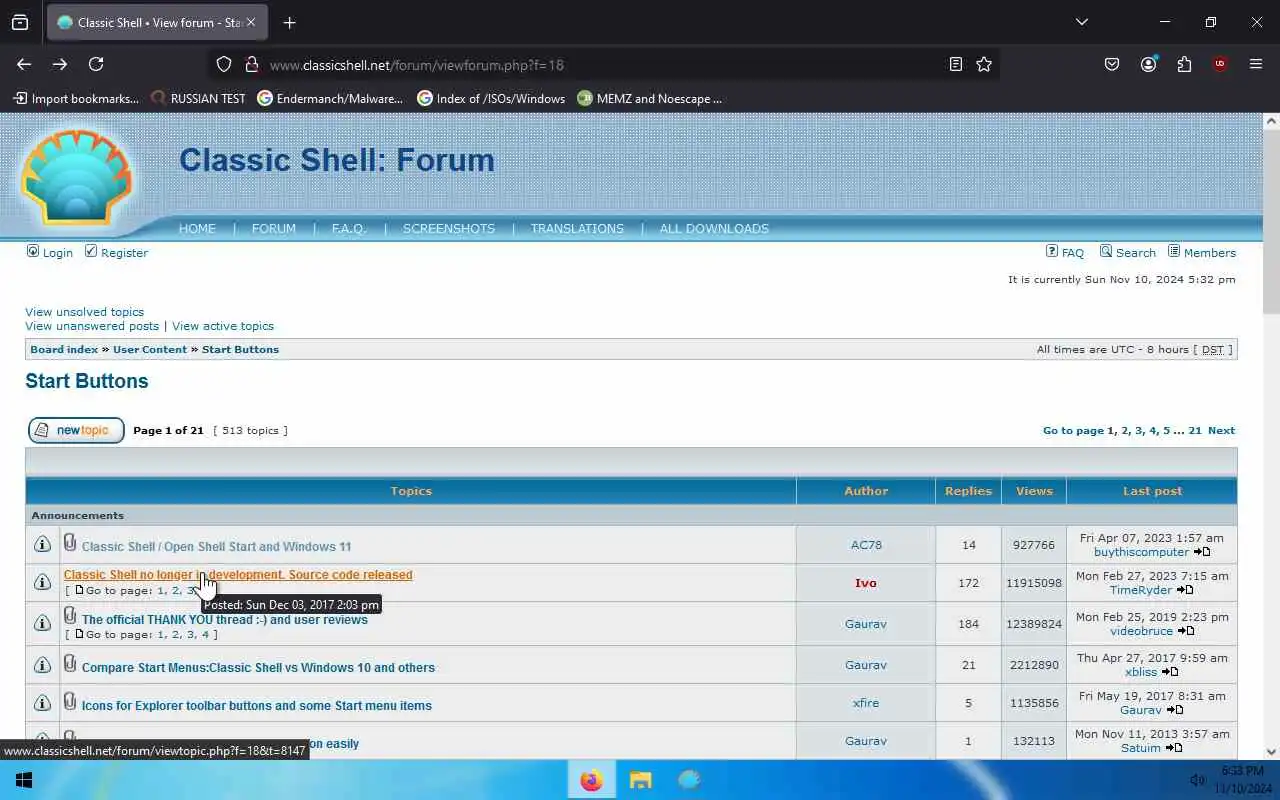
Task: Open the FORUM navigation item
Action: pyautogui.click(x=274, y=229)
